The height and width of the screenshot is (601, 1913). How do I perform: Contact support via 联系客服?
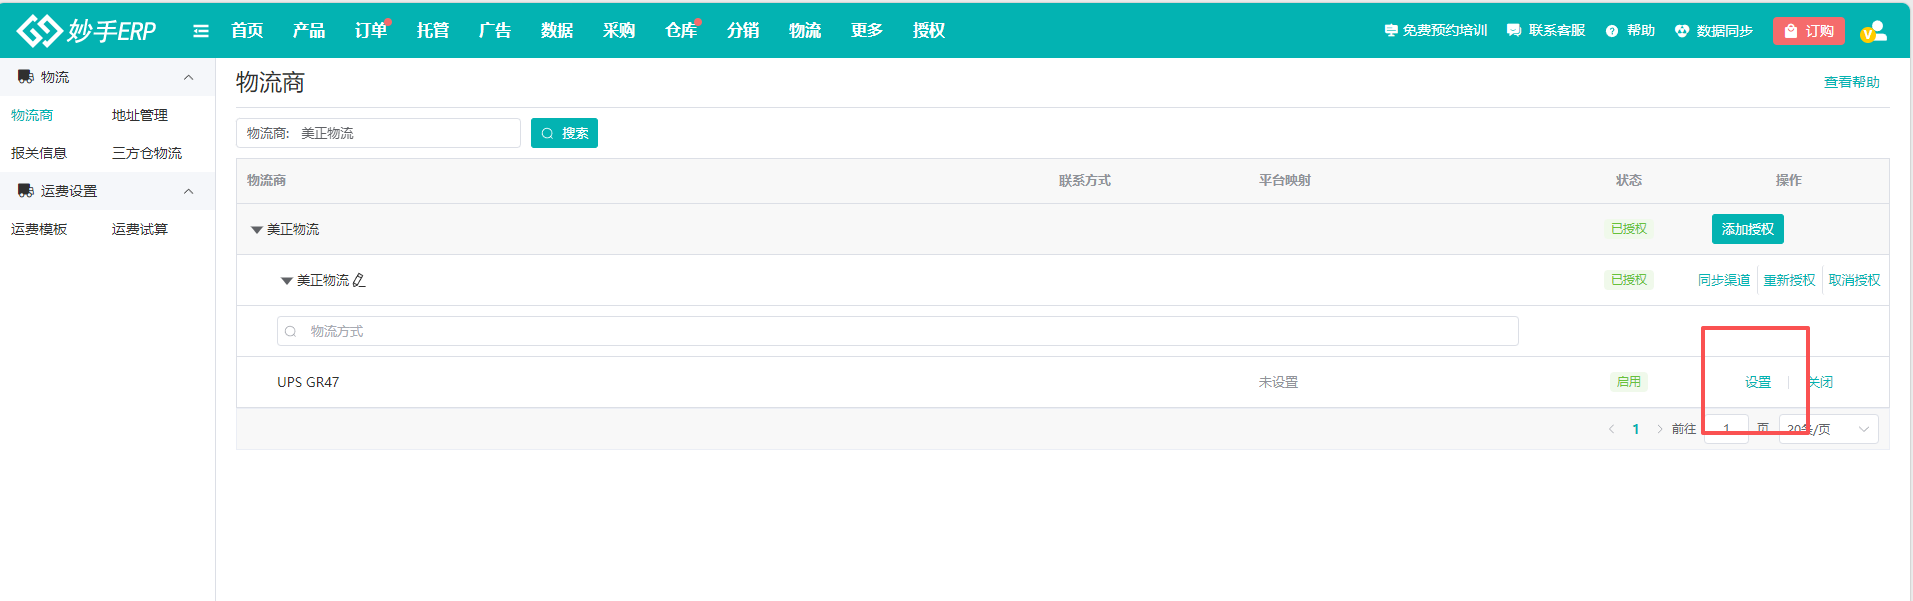point(1546,31)
